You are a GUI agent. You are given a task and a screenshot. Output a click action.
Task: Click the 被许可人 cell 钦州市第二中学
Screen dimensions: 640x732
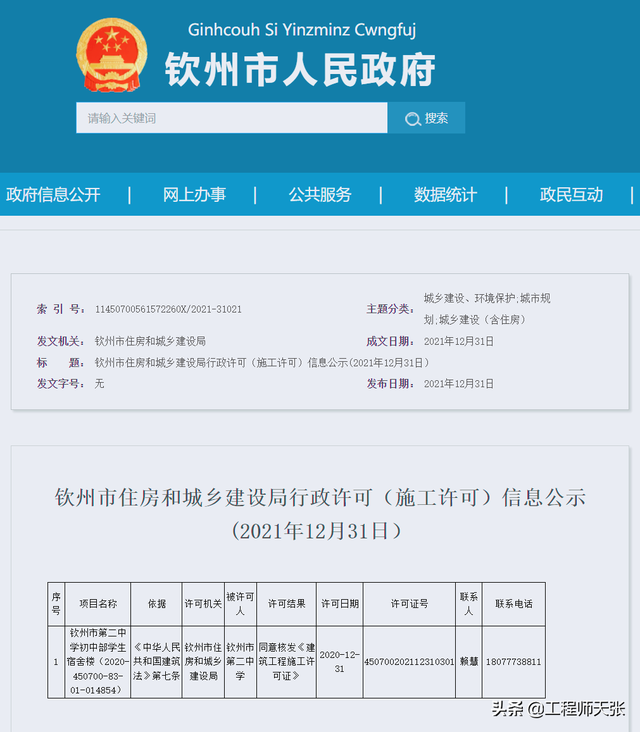click(x=240, y=662)
